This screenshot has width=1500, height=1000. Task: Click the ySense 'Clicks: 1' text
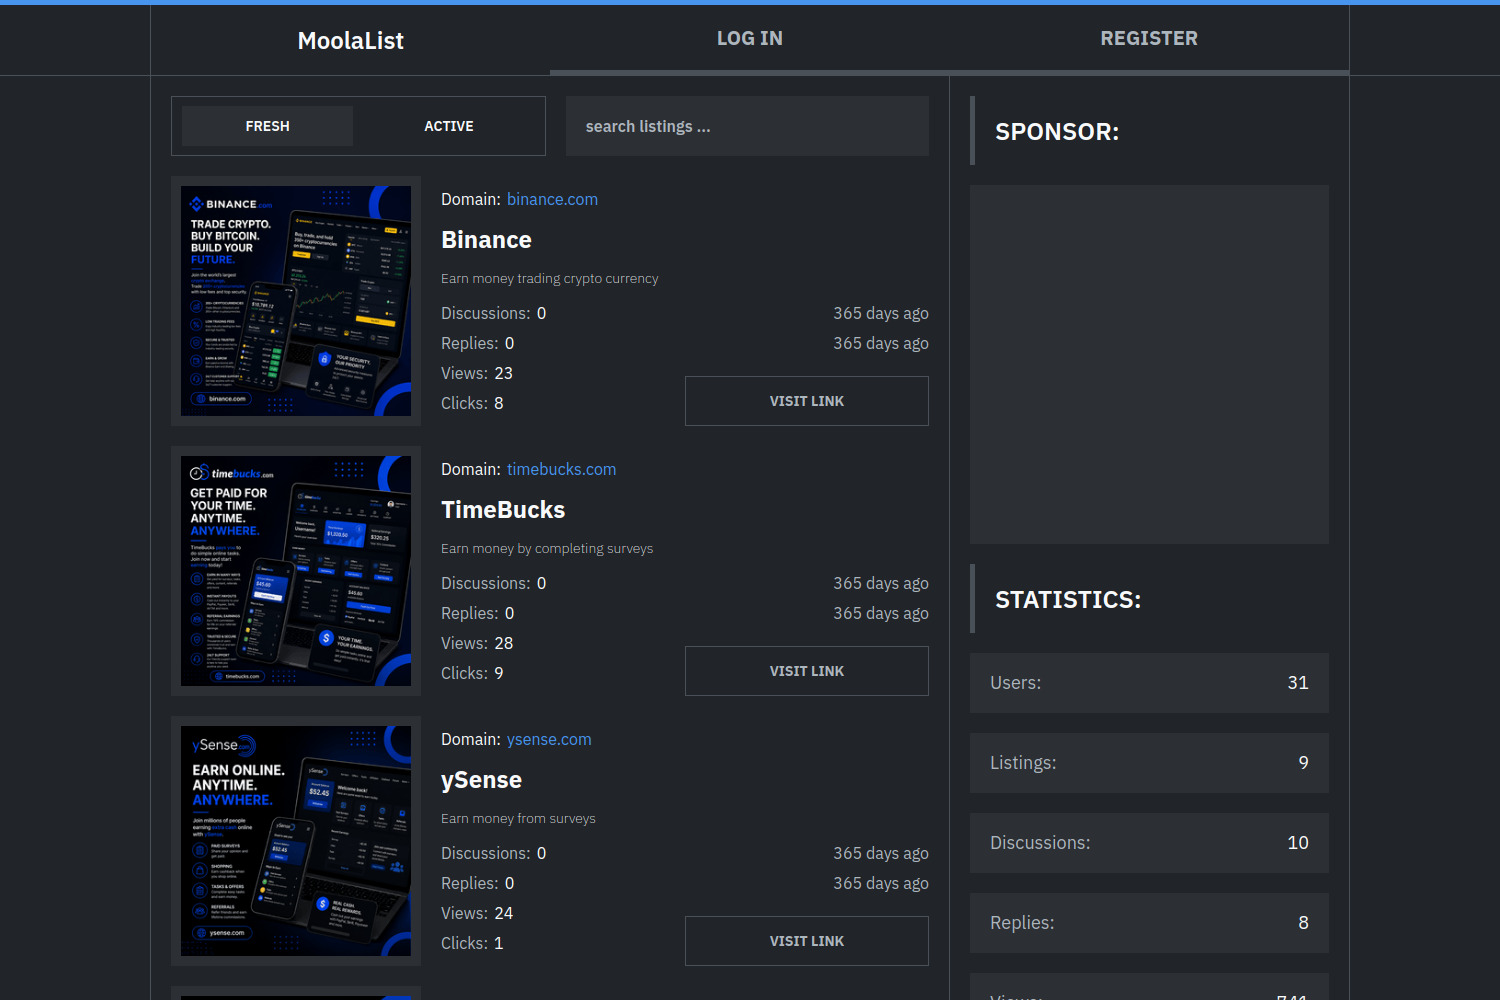pyautogui.click(x=472, y=943)
